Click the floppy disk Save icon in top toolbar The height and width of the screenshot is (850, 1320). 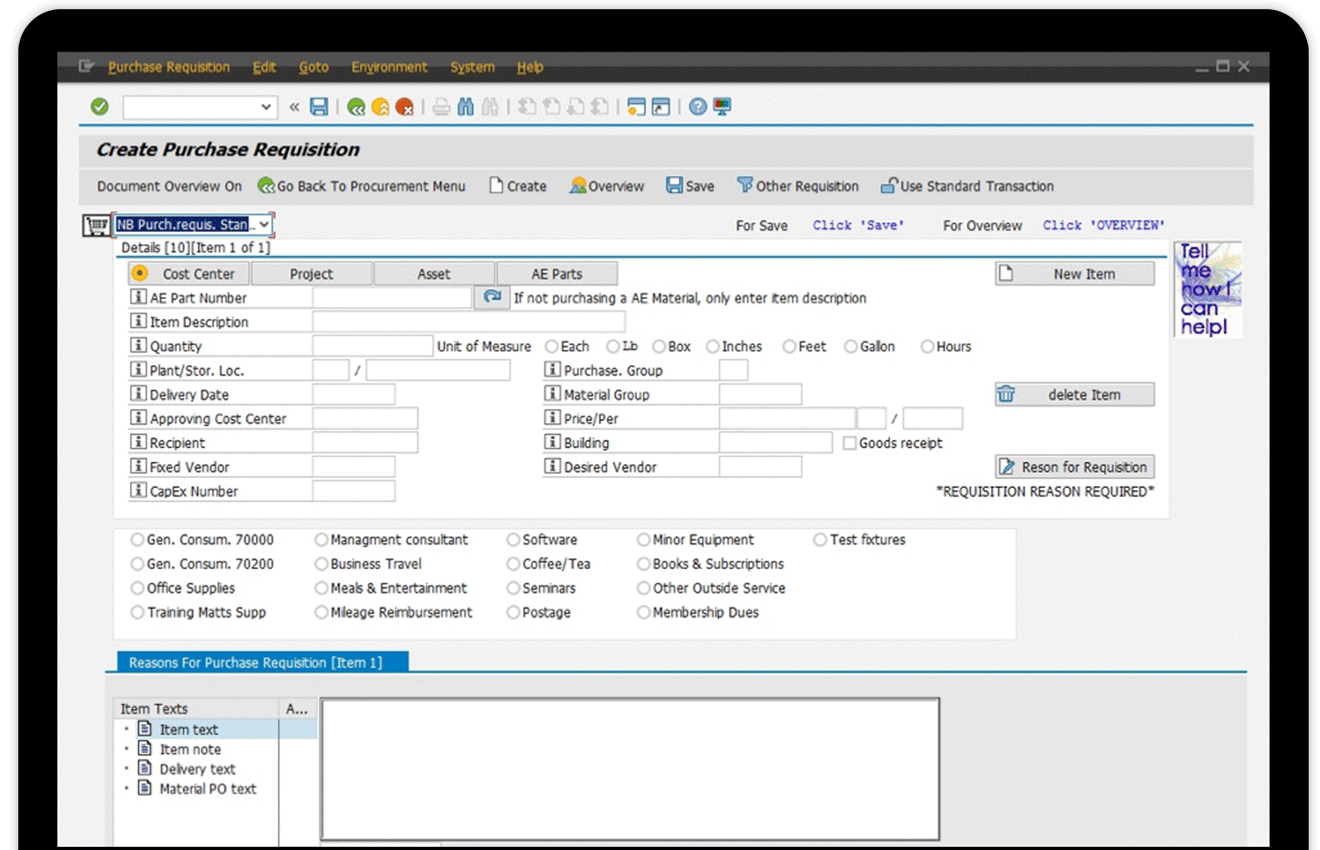click(319, 107)
